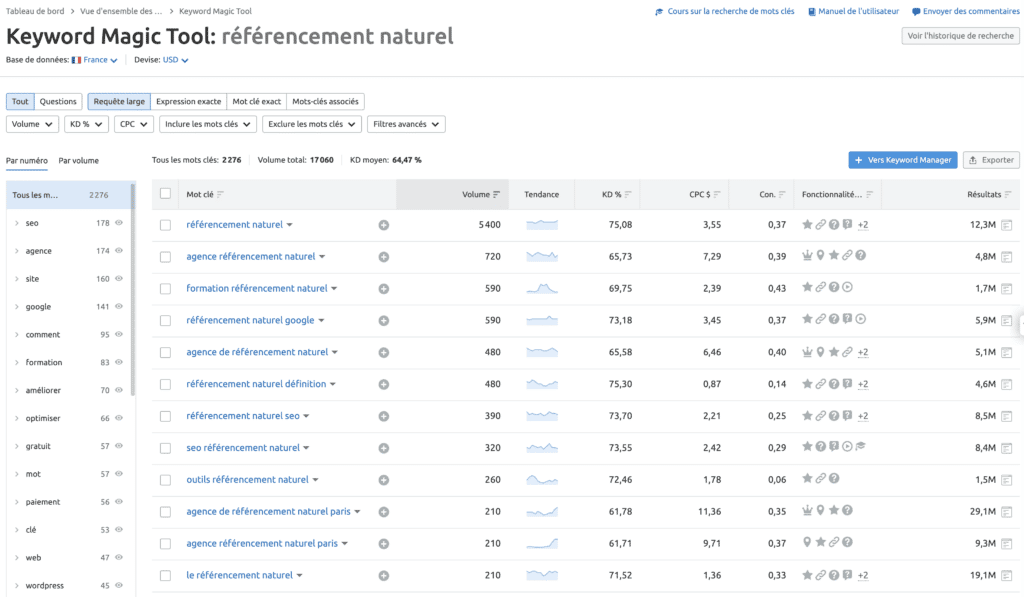1024x597 pixels.
Task: Select 'Expression exacte' match type
Action: pos(189,102)
